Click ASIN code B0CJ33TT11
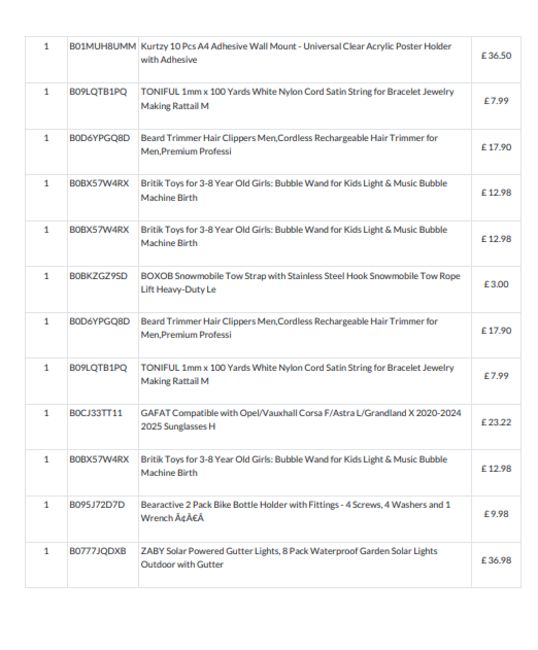The image size is (538, 650). point(96,413)
